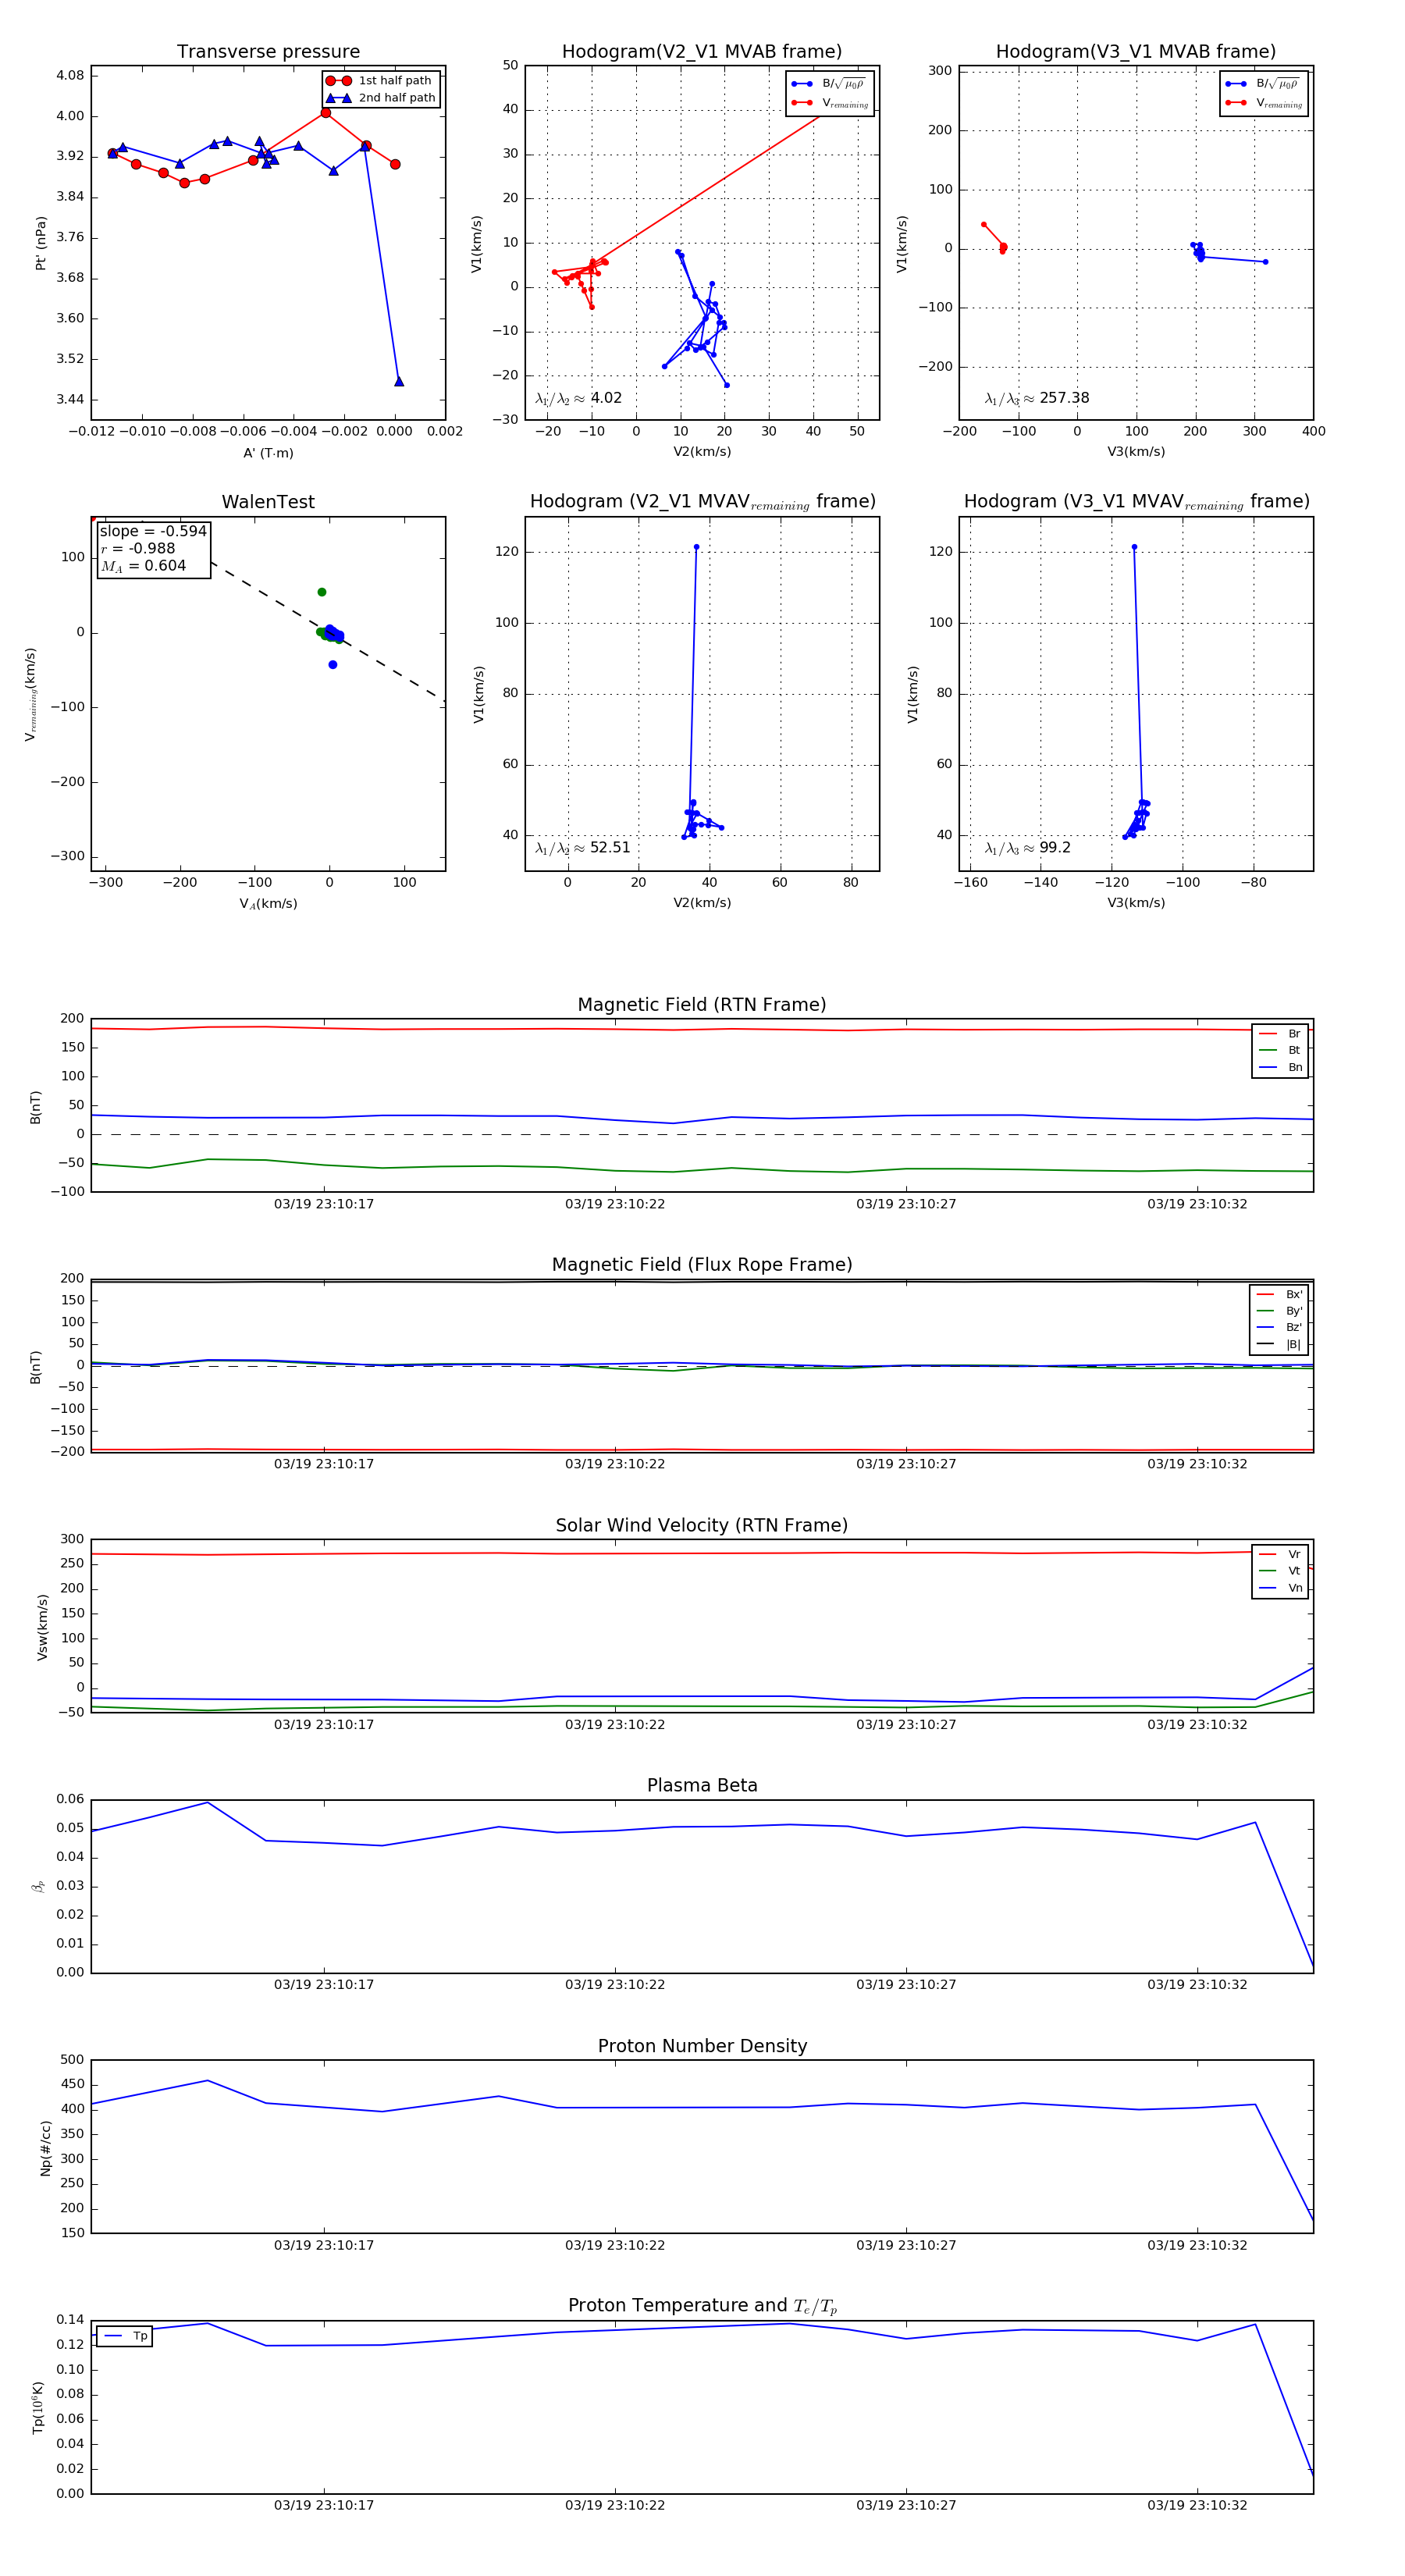Click the lowest blue triangle in Transverse pressure
This screenshot has width=1405, height=2576.
[398, 381]
